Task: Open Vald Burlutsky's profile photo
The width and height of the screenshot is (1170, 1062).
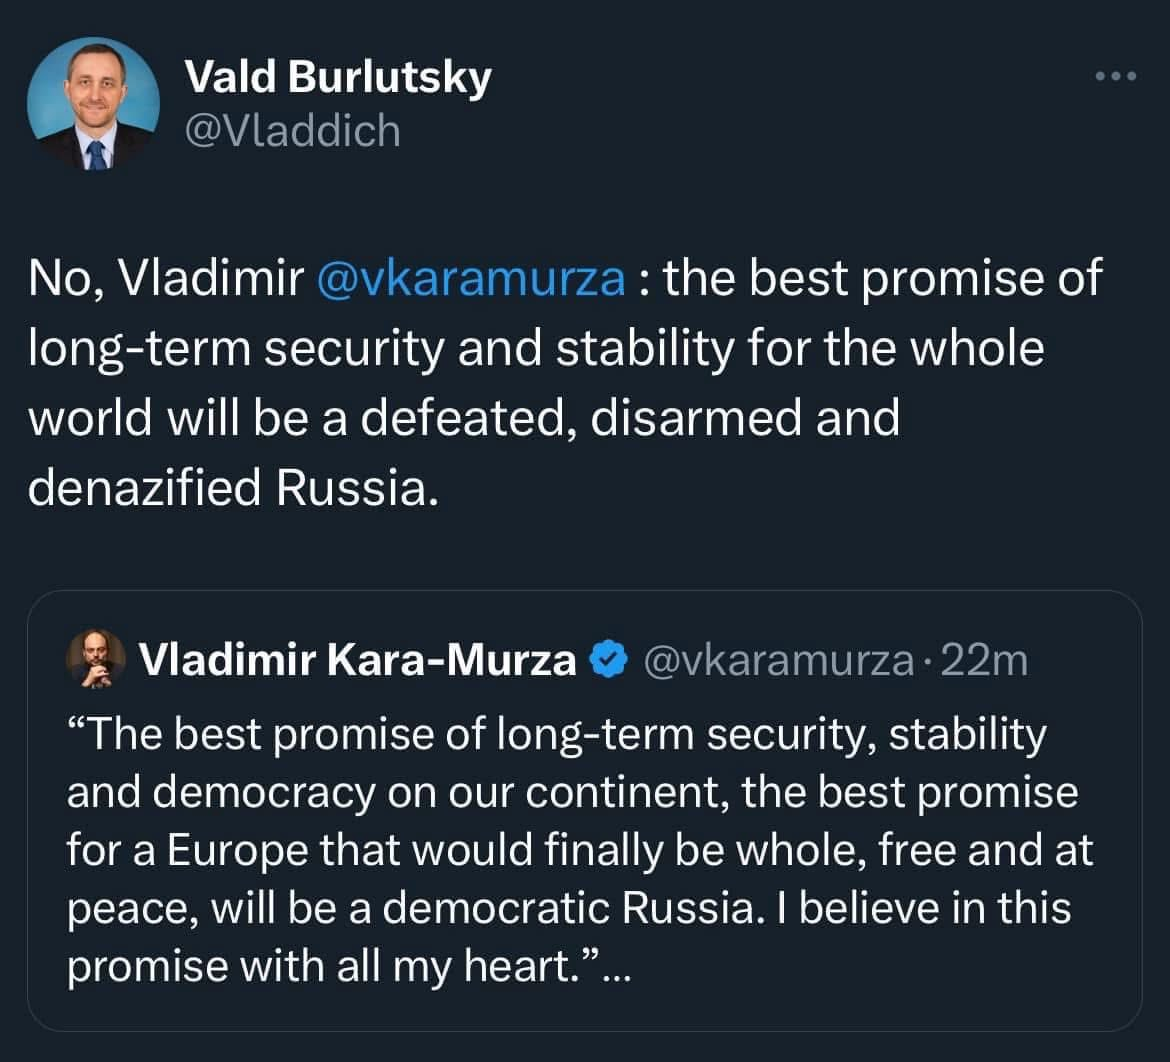Action: point(93,104)
